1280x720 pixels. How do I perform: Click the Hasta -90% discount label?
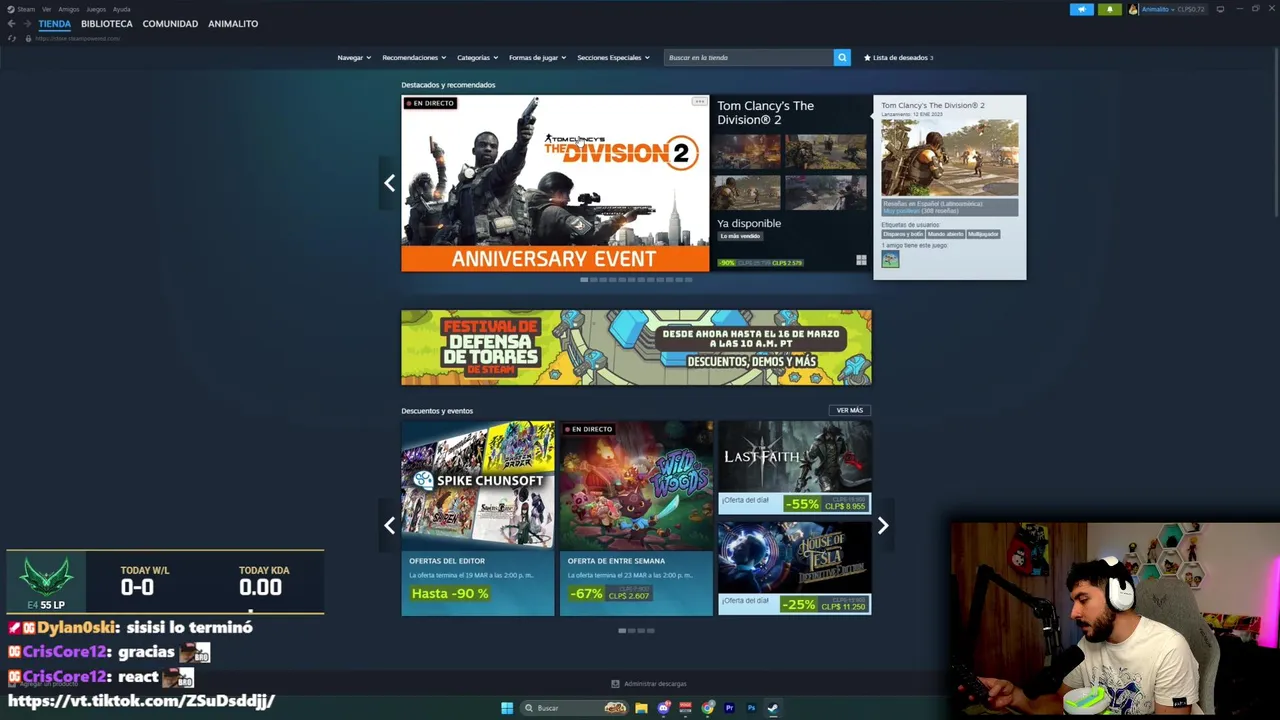(450, 593)
